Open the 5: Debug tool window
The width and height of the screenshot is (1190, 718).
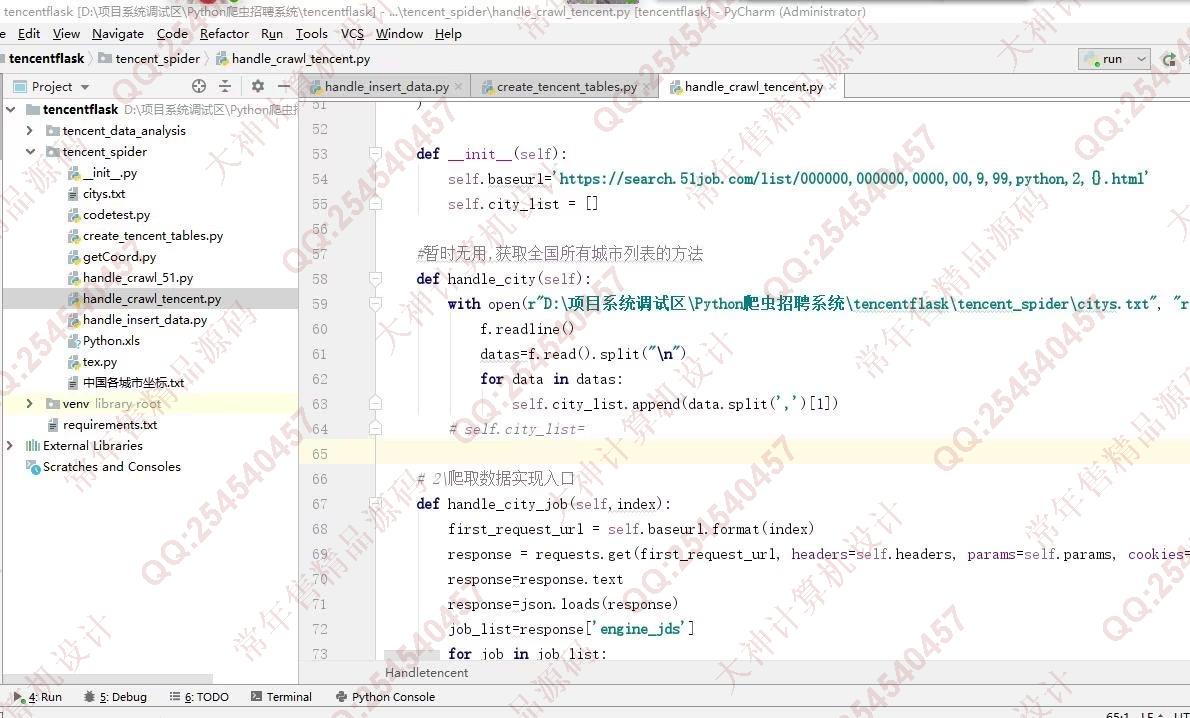115,697
